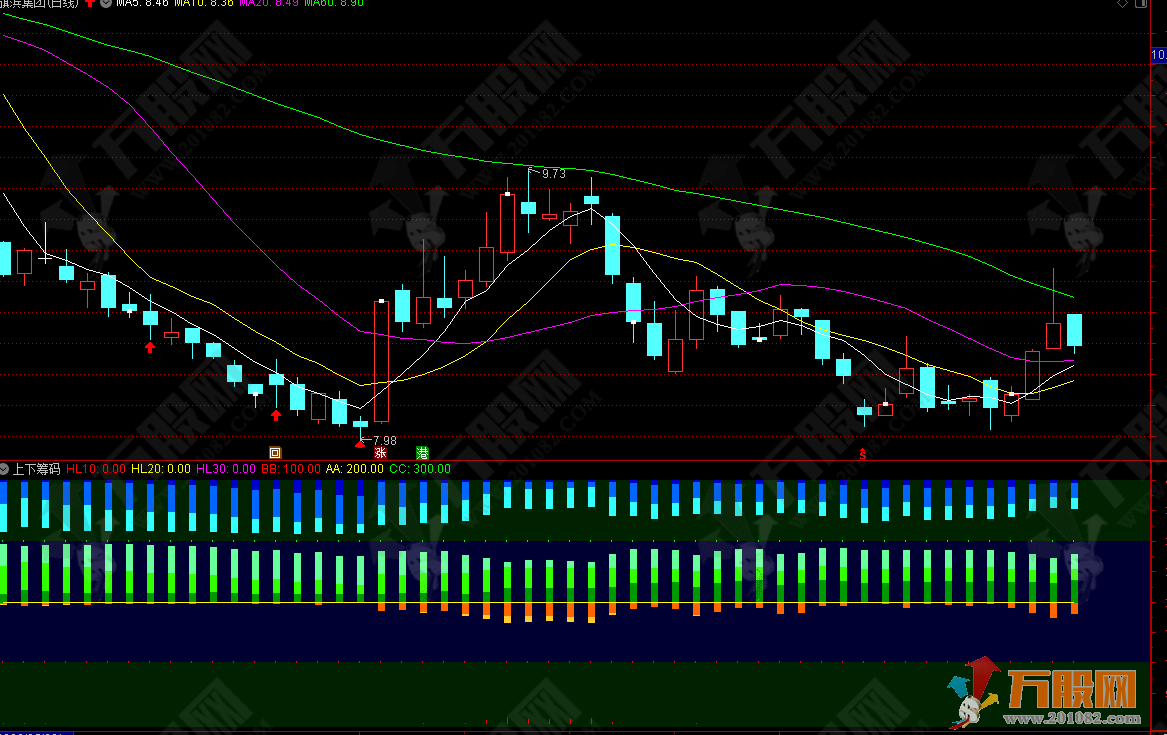Click the MA5 8.46 label
The width and height of the screenshot is (1167, 735).
tap(142, 3)
